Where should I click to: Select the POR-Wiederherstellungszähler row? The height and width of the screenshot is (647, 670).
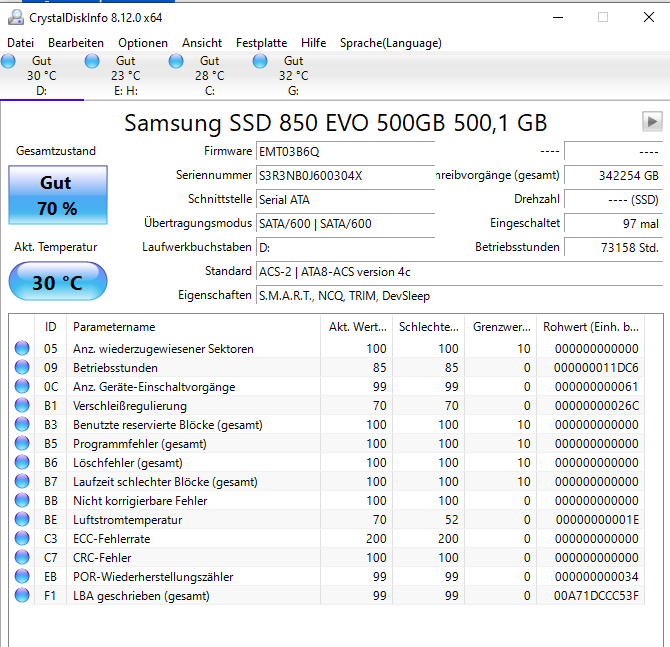327,576
